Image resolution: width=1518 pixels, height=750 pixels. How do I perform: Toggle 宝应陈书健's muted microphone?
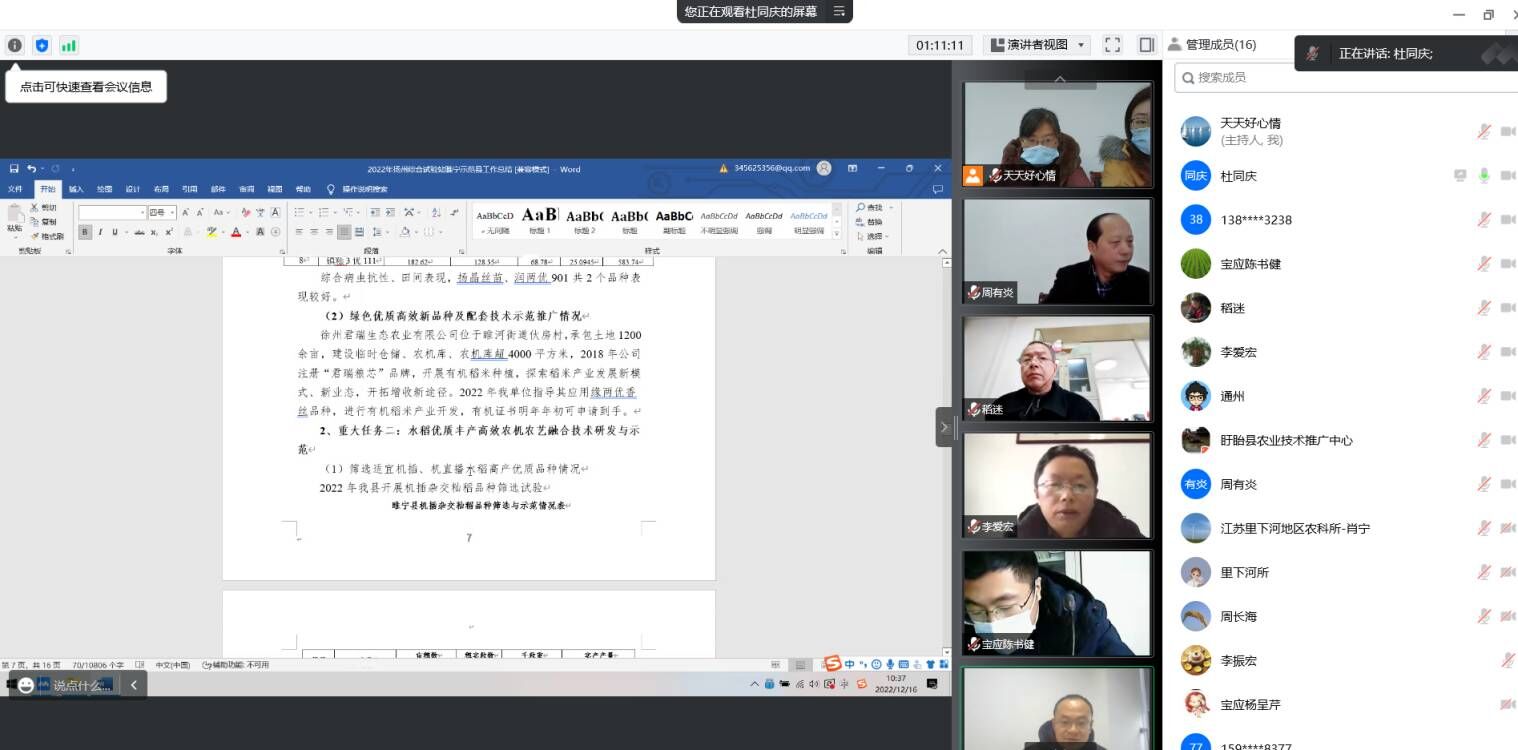[1484, 264]
